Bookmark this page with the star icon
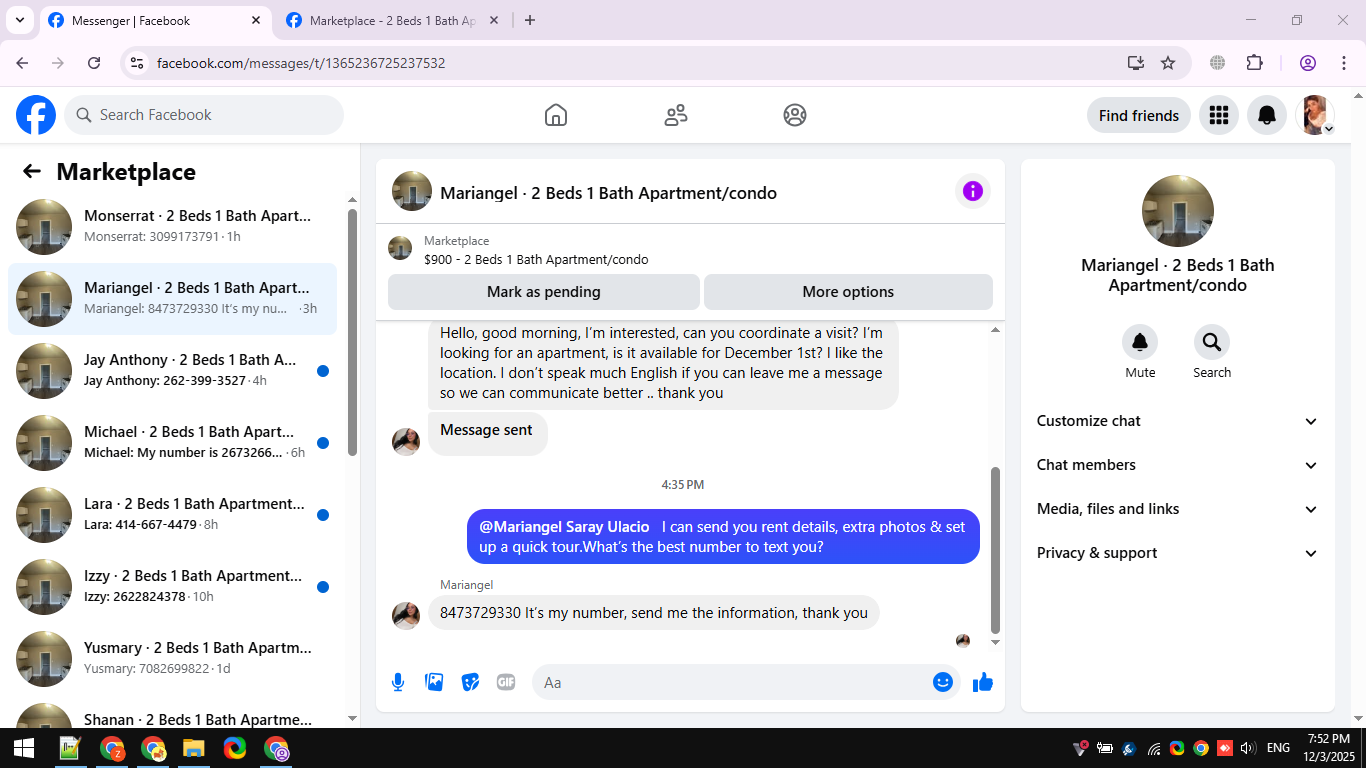The image size is (1366, 768). tap(1168, 63)
